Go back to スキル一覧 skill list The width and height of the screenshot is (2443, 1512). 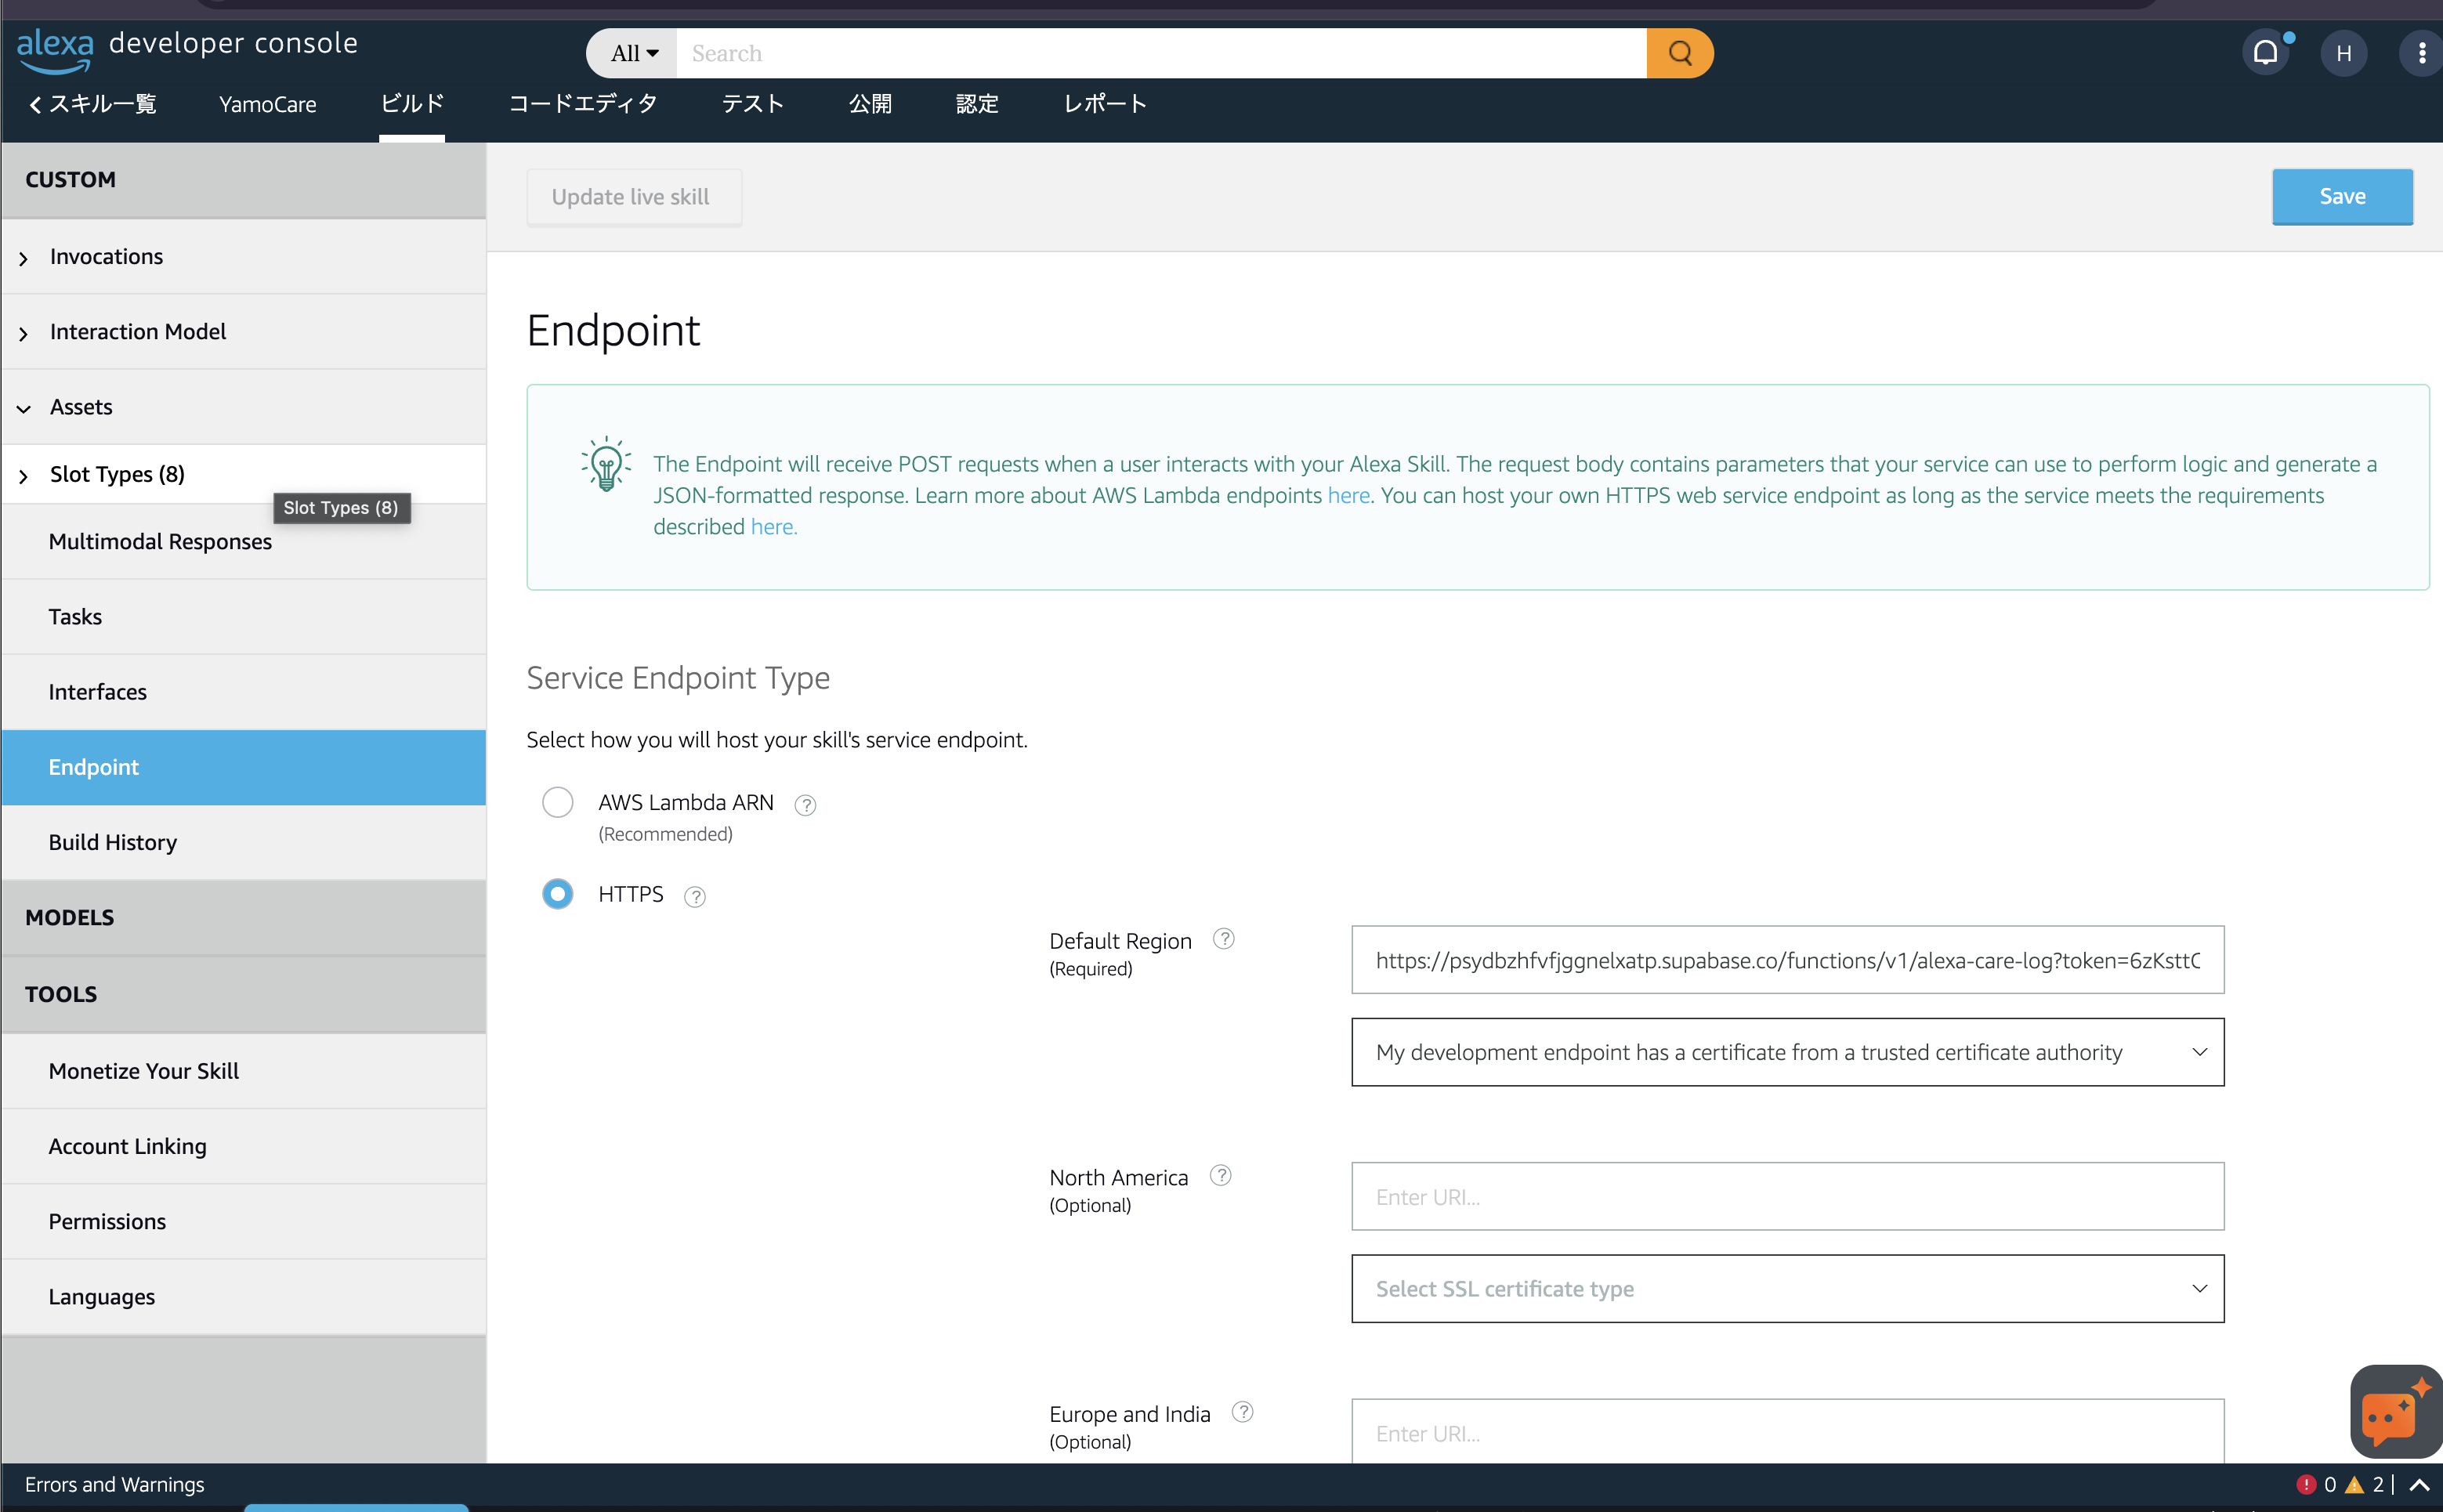tap(92, 104)
